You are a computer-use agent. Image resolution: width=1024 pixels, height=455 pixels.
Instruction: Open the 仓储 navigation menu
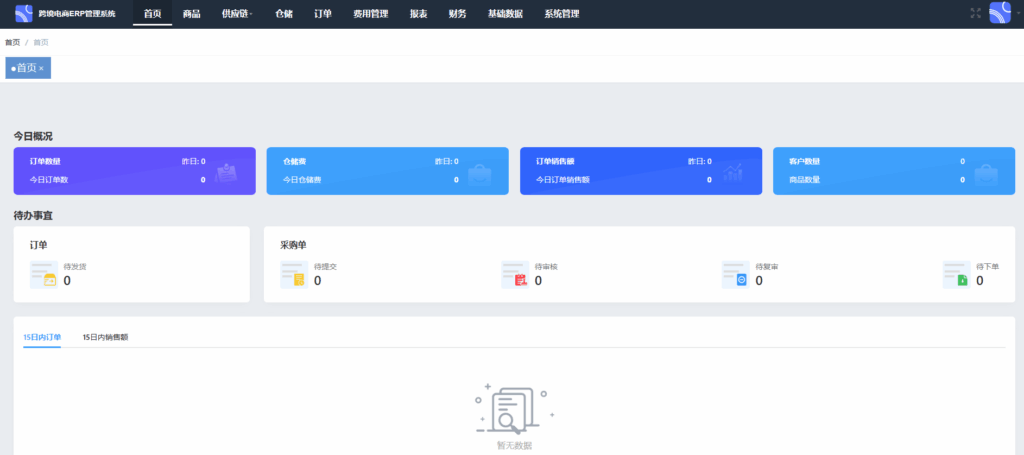tap(283, 14)
